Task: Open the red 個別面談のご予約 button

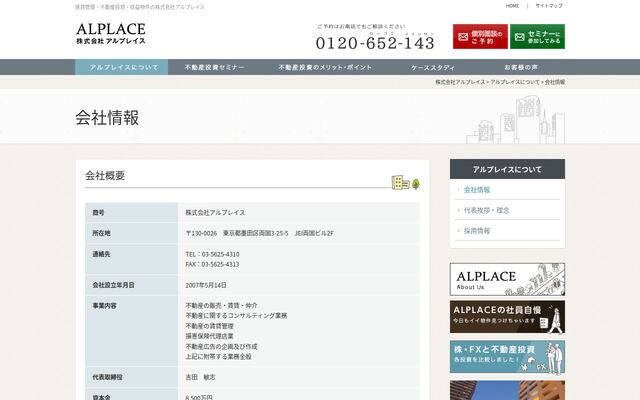Action: click(480, 37)
